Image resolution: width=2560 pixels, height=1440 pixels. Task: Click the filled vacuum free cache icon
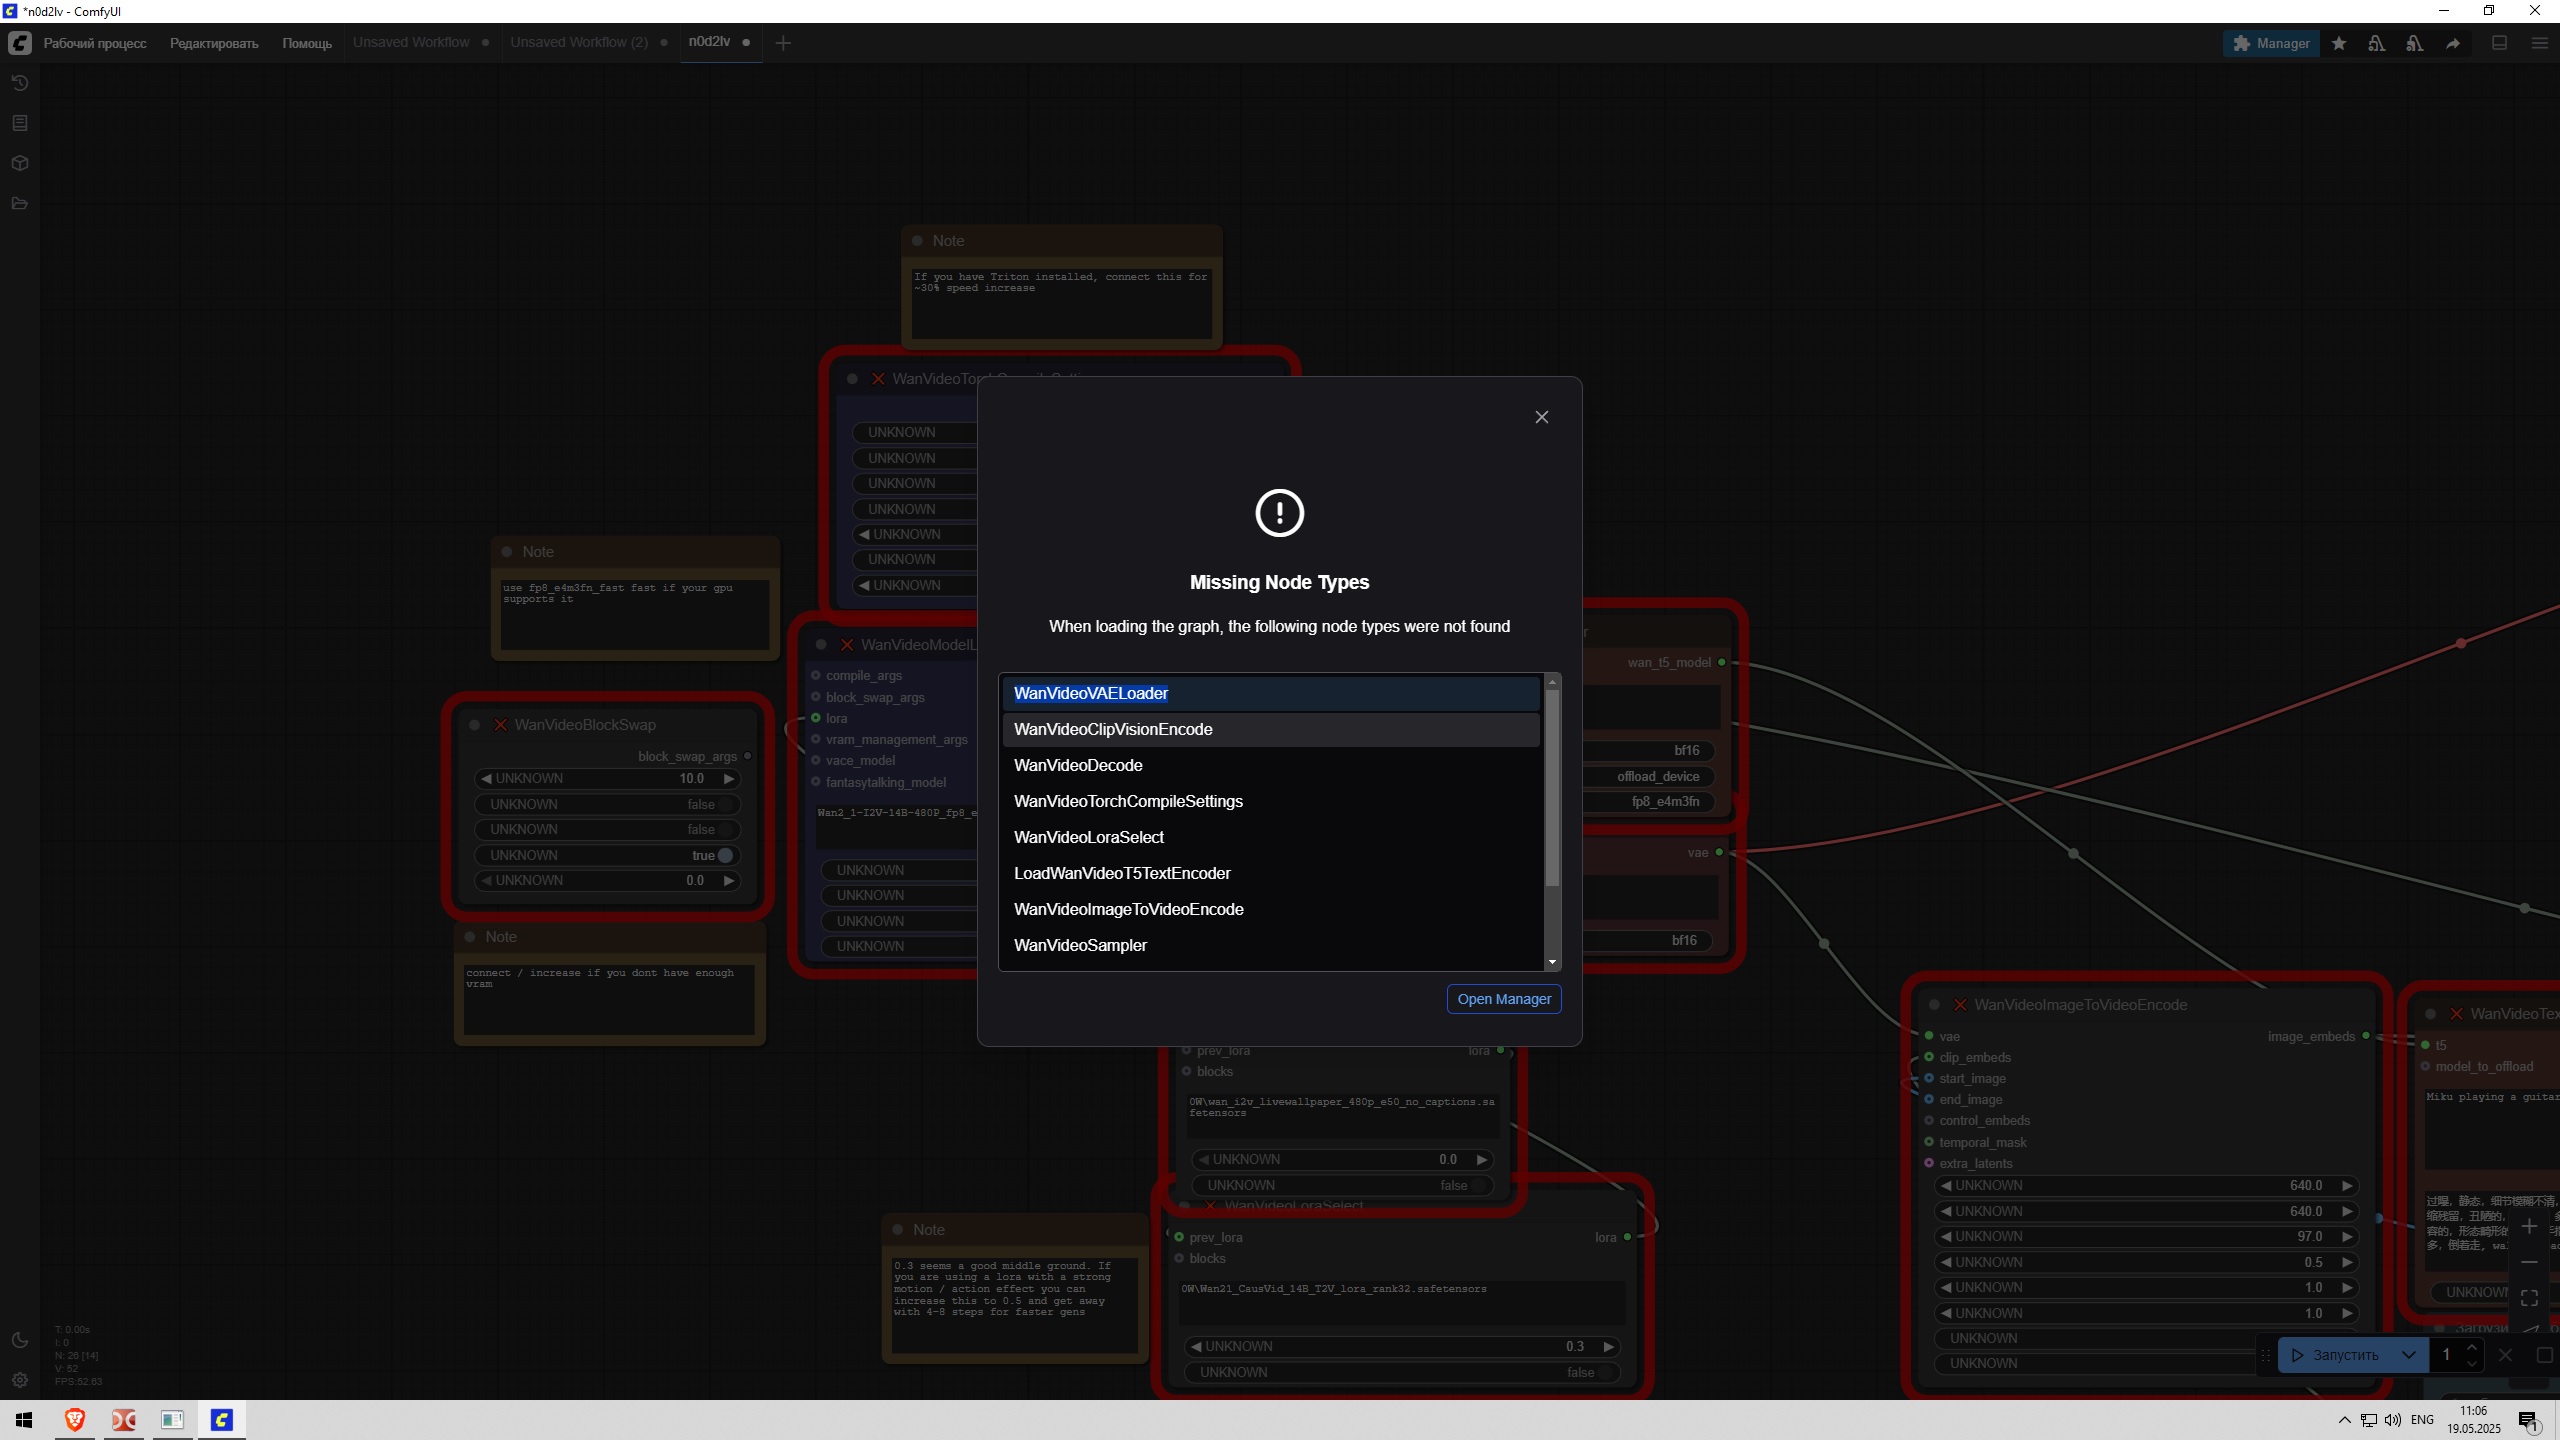tap(2415, 43)
